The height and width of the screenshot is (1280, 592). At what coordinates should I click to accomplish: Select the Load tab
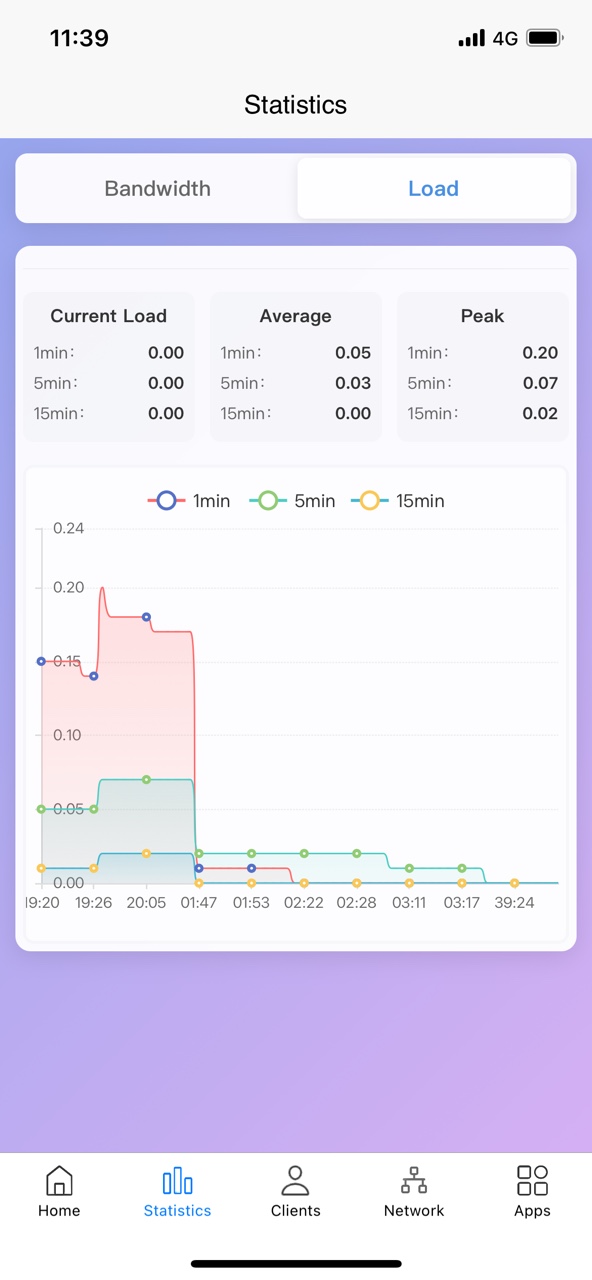pos(433,188)
